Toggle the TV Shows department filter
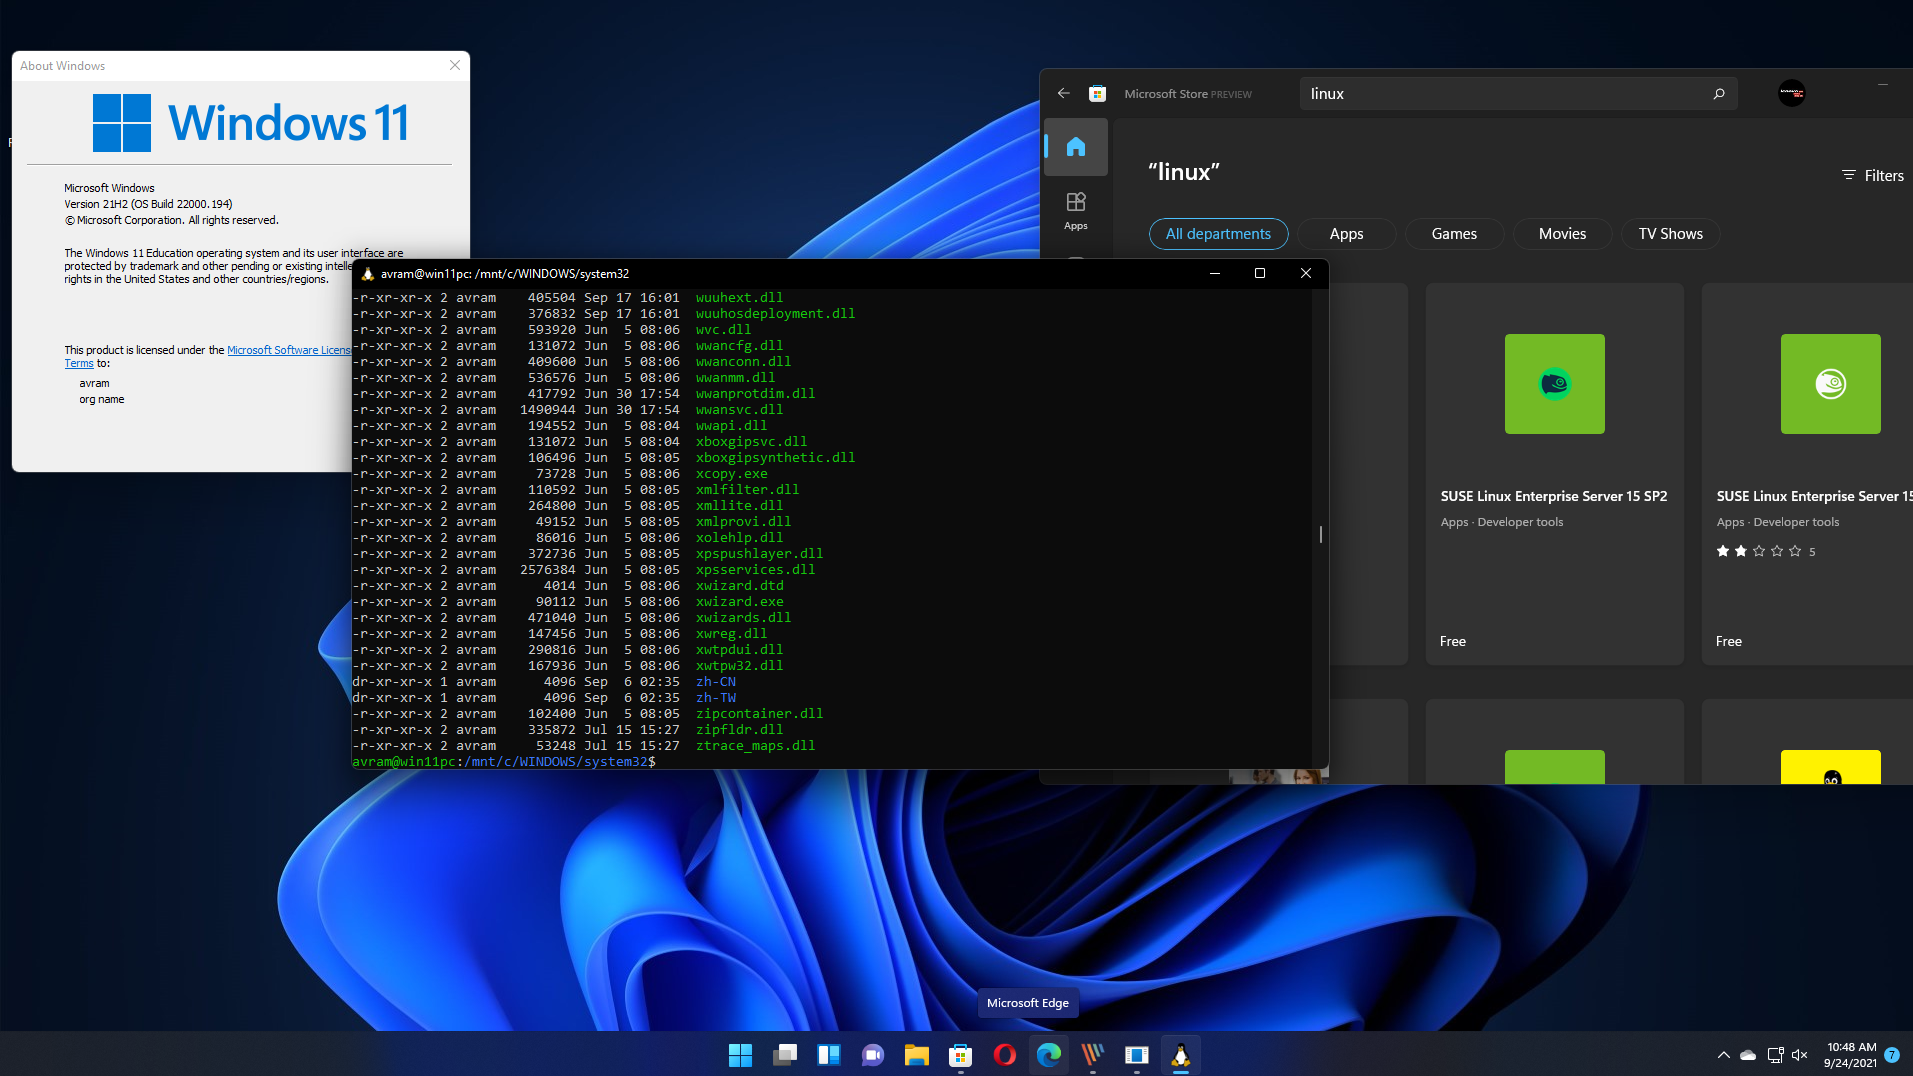The image size is (1913, 1076). click(1669, 233)
